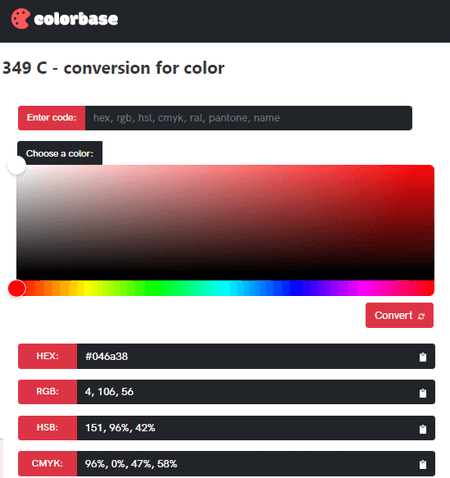Screen dimensions: 450x478
Task: Copy the RGB value with clipboard icon
Action: tap(423, 393)
